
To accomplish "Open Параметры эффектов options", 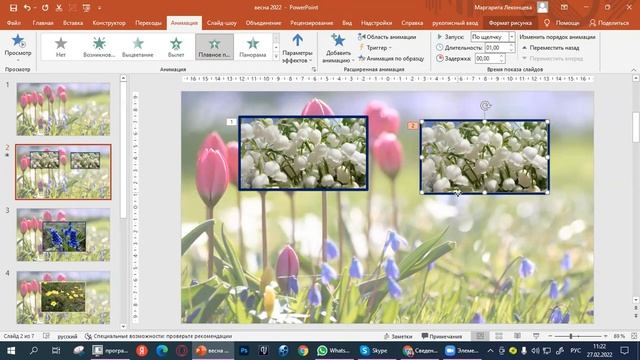I will coord(298,48).
